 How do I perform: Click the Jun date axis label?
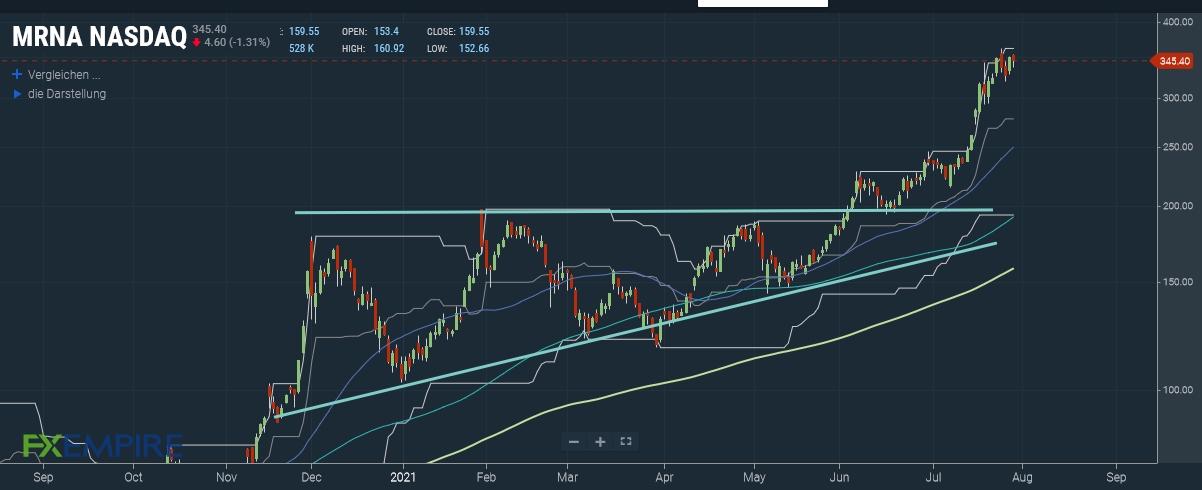tap(841, 478)
